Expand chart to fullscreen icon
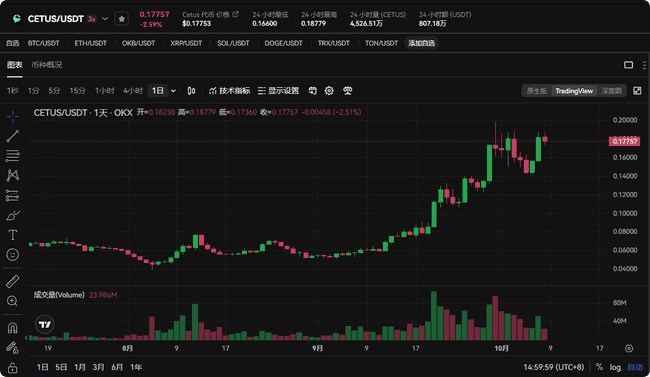The width and height of the screenshot is (650, 377). click(637, 91)
